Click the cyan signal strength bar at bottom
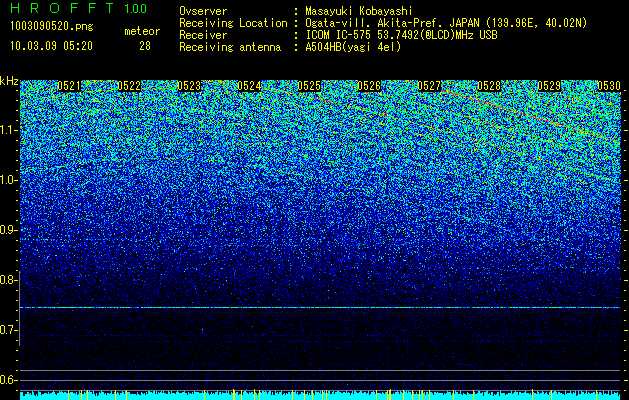Viewport: 629px width, 400px height. [320, 396]
